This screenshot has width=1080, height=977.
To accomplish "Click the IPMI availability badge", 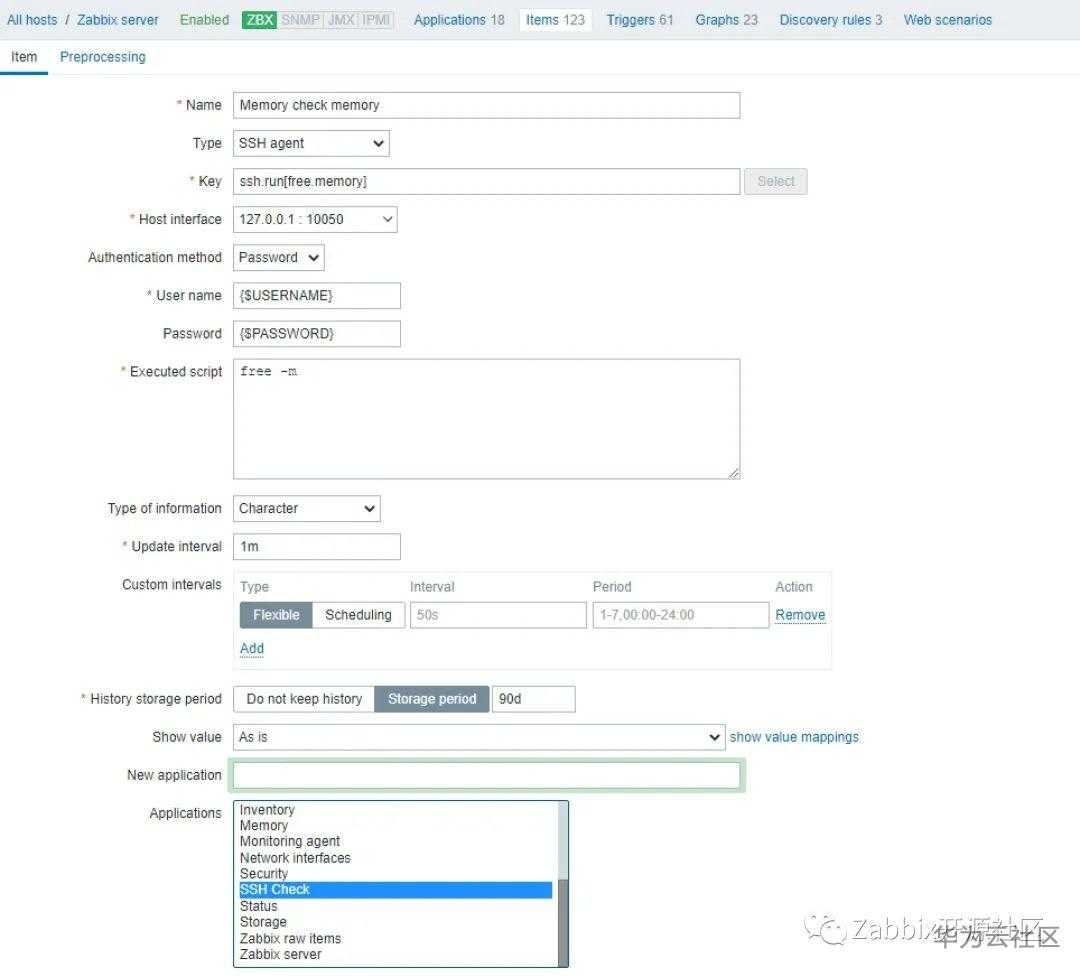I will (376, 20).
